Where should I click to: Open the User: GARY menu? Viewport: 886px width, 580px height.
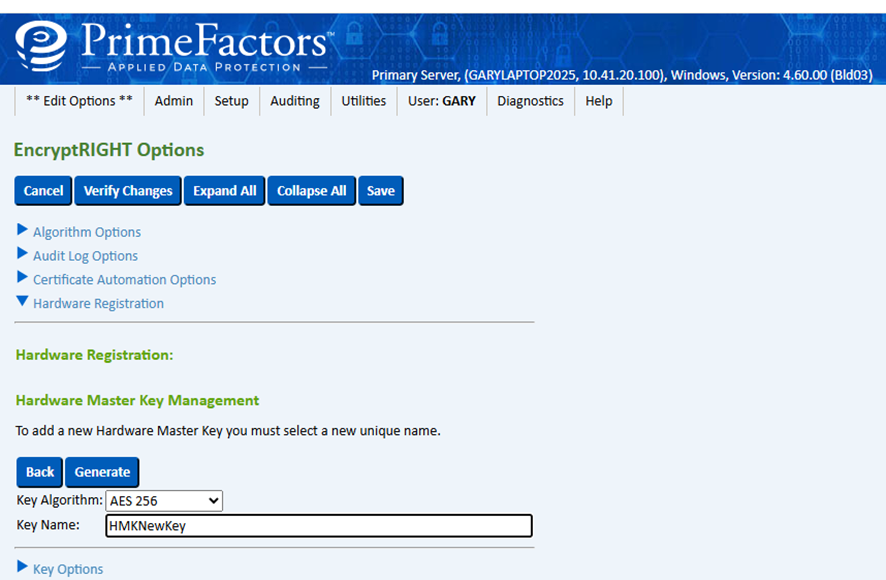point(441,101)
